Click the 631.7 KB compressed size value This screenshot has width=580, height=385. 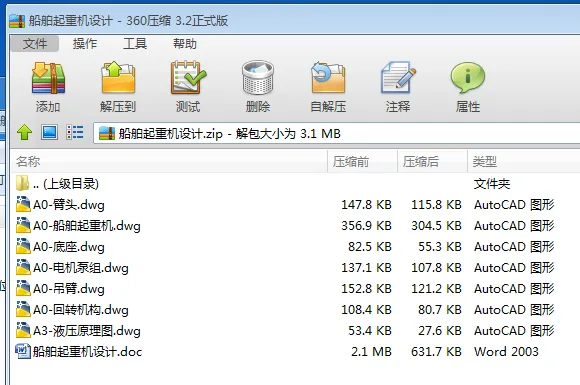click(436, 351)
